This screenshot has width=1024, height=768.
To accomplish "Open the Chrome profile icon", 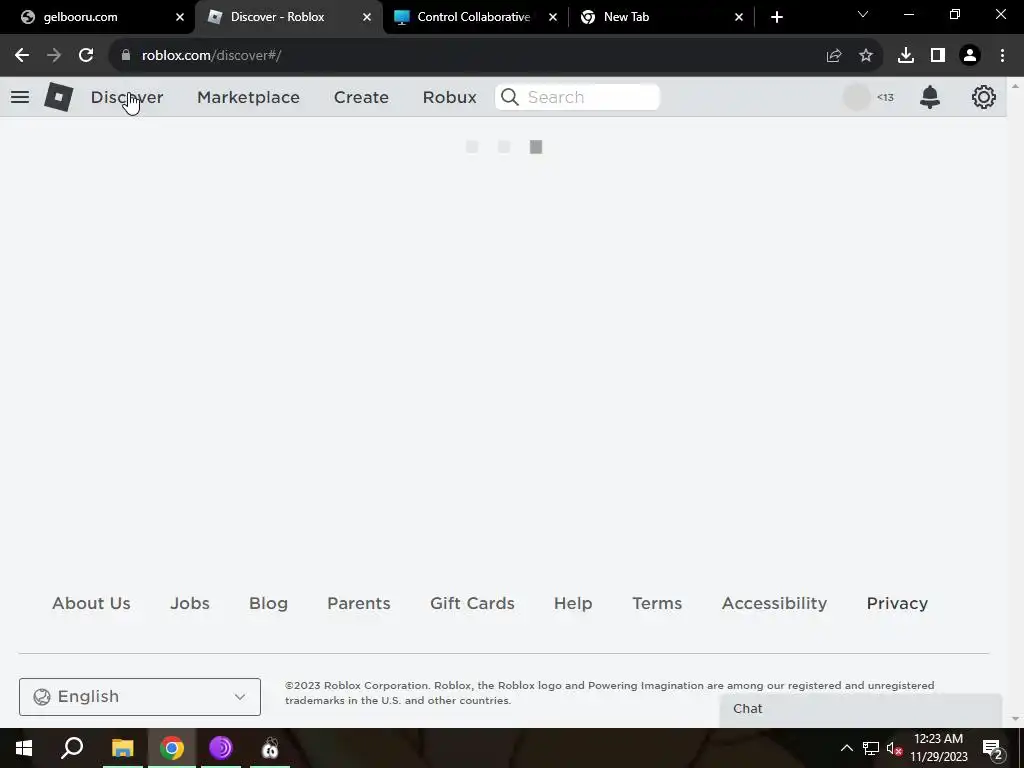I will [970, 56].
